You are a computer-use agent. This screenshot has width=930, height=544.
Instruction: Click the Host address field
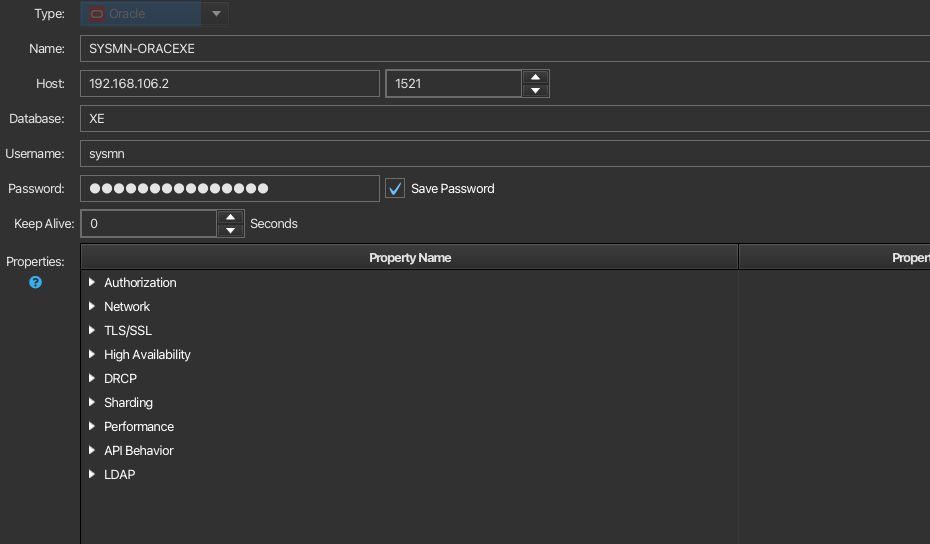[x=230, y=84]
